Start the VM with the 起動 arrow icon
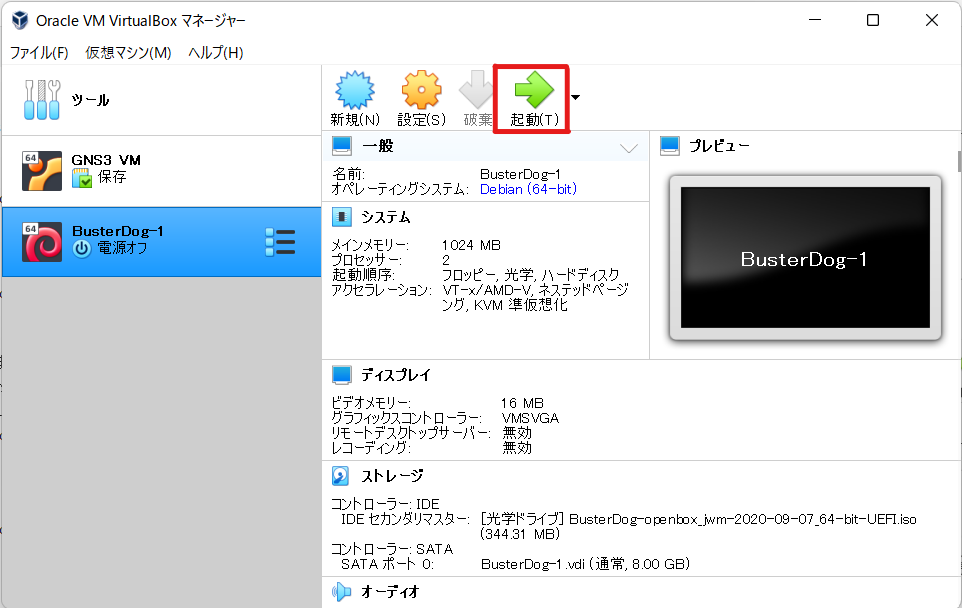 531,90
